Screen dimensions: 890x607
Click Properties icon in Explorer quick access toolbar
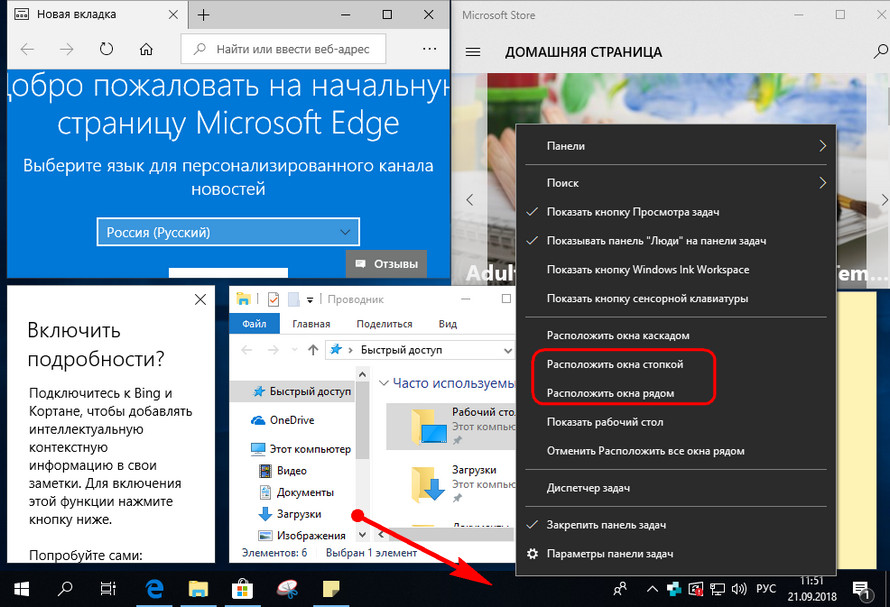click(274, 299)
